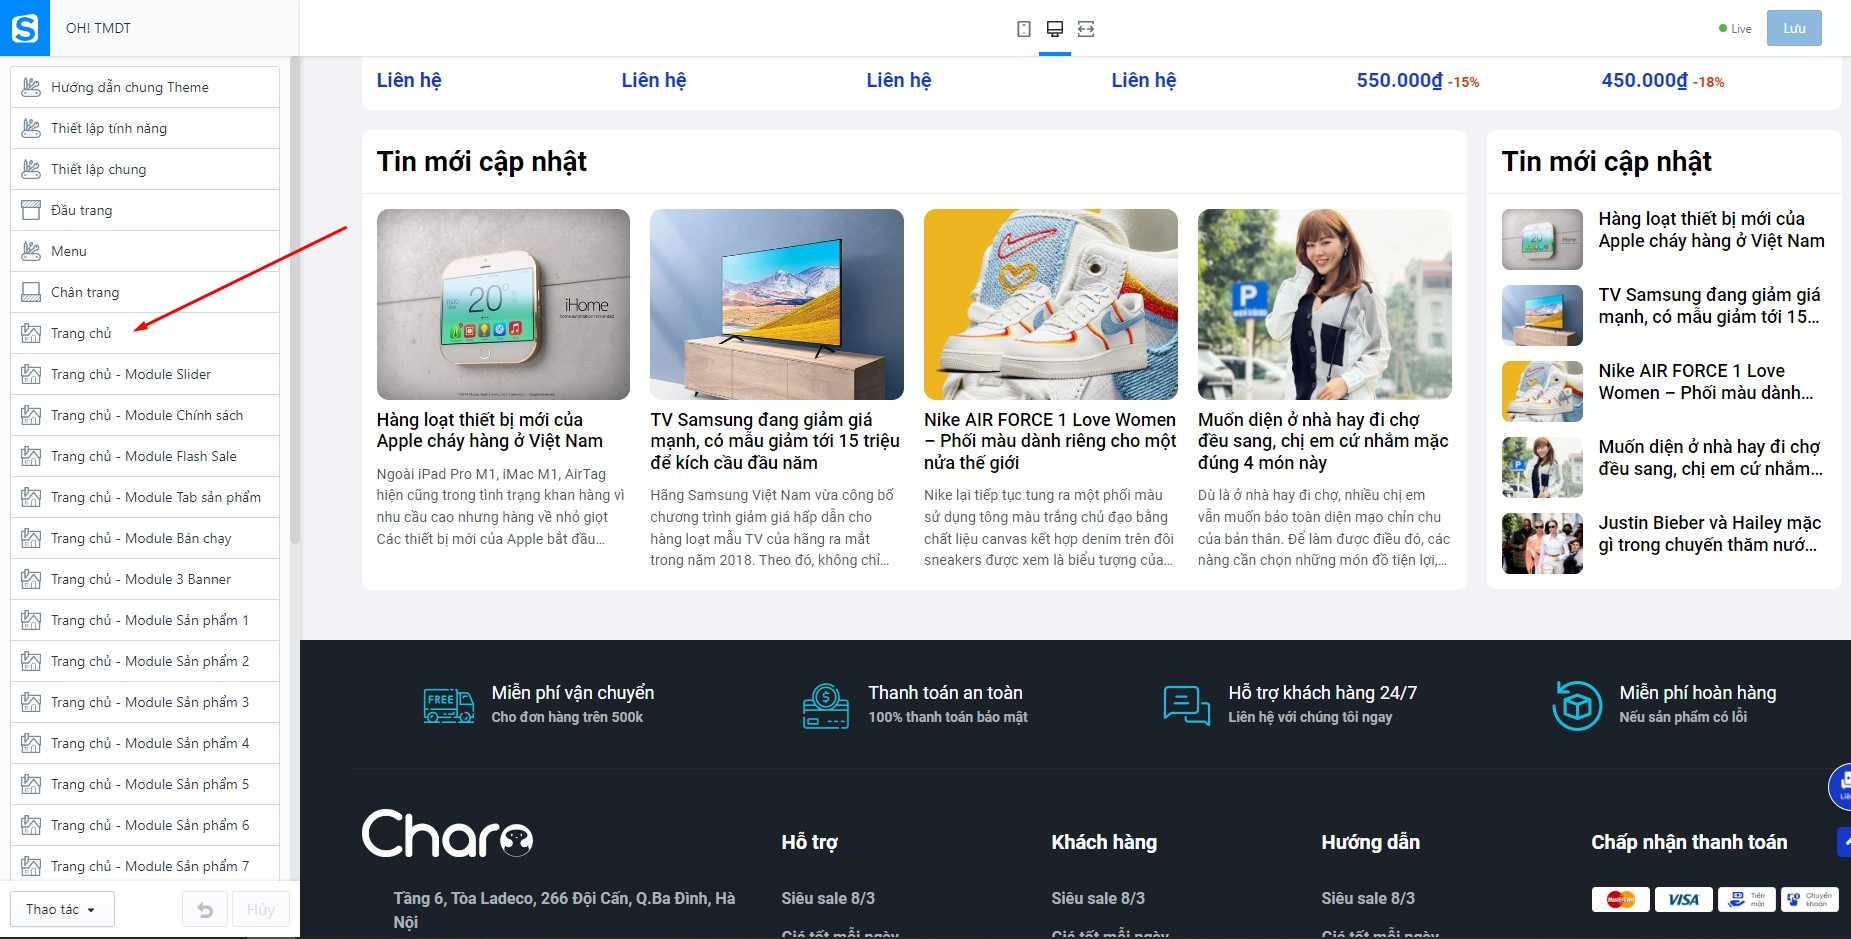Switch to full-width preview icon

pyautogui.click(x=1086, y=29)
